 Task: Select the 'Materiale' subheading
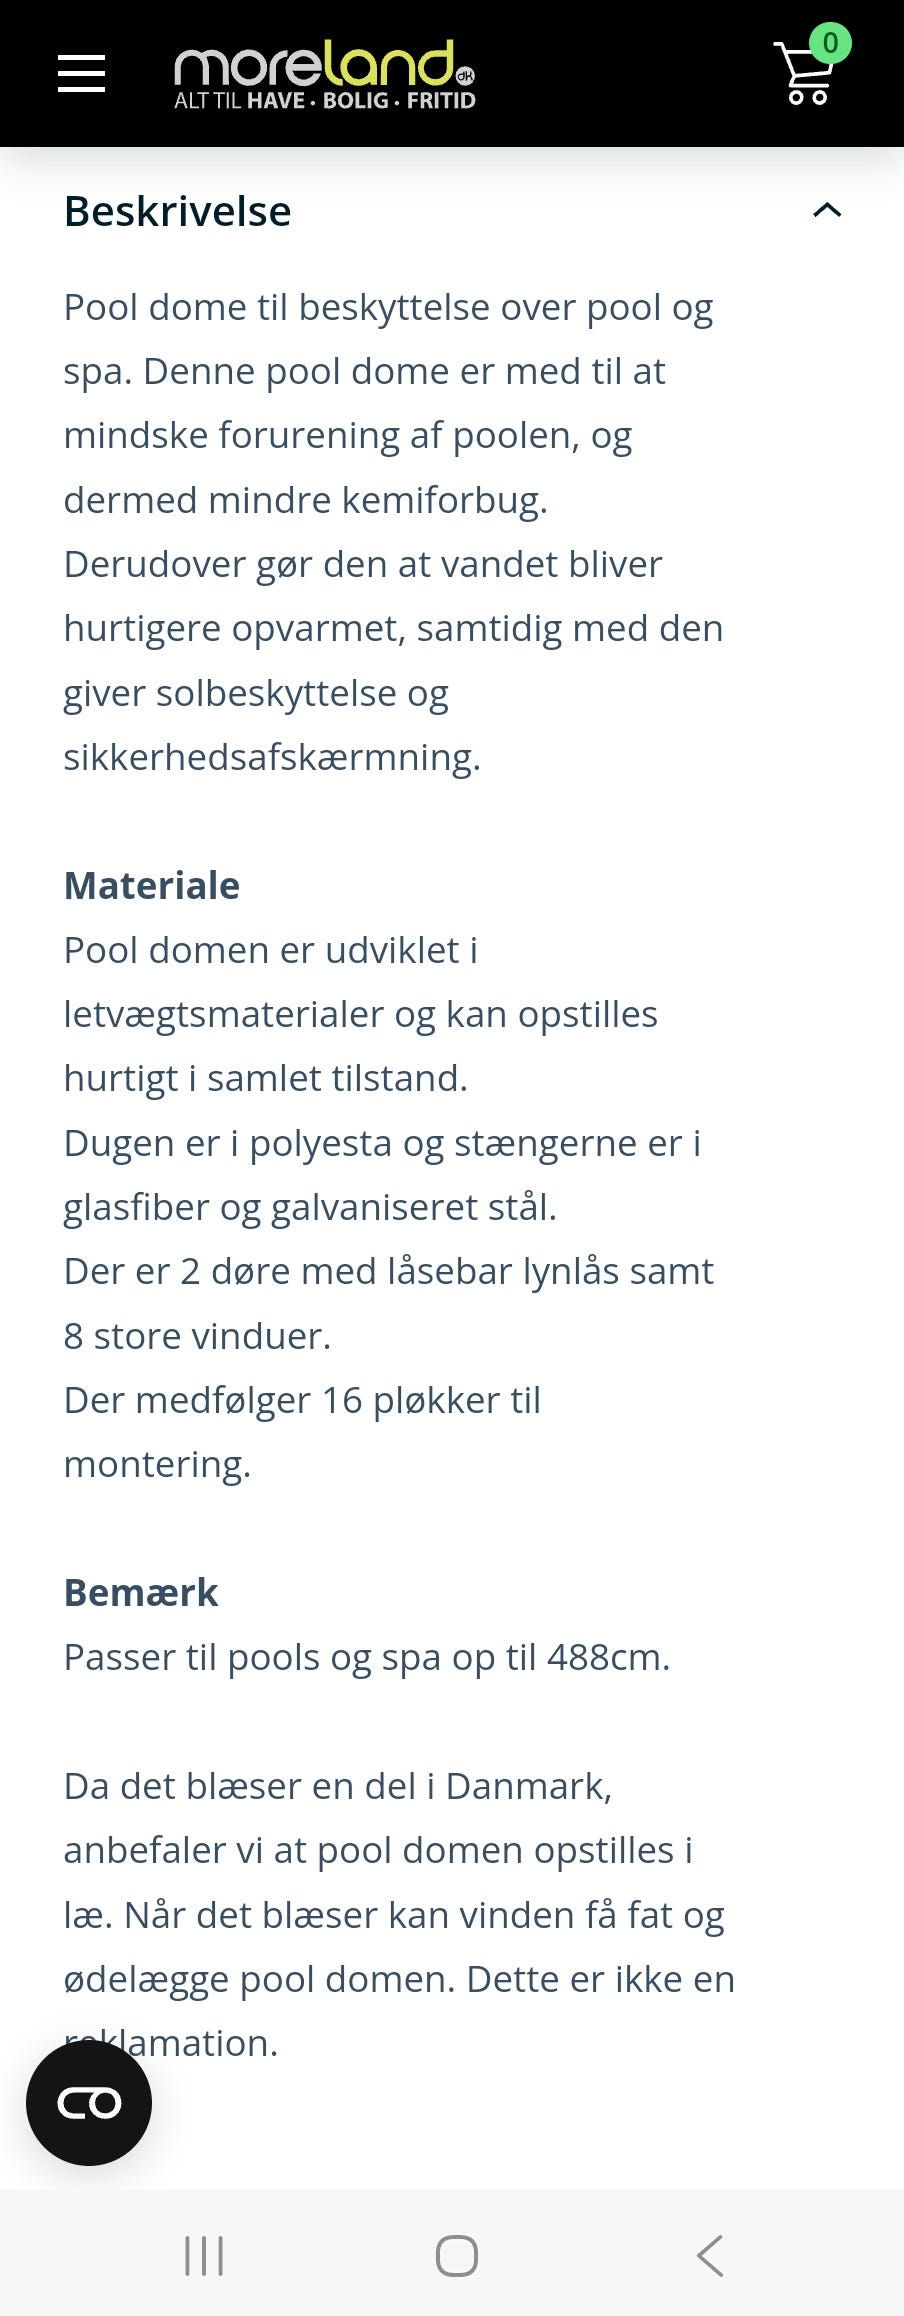[151, 886]
